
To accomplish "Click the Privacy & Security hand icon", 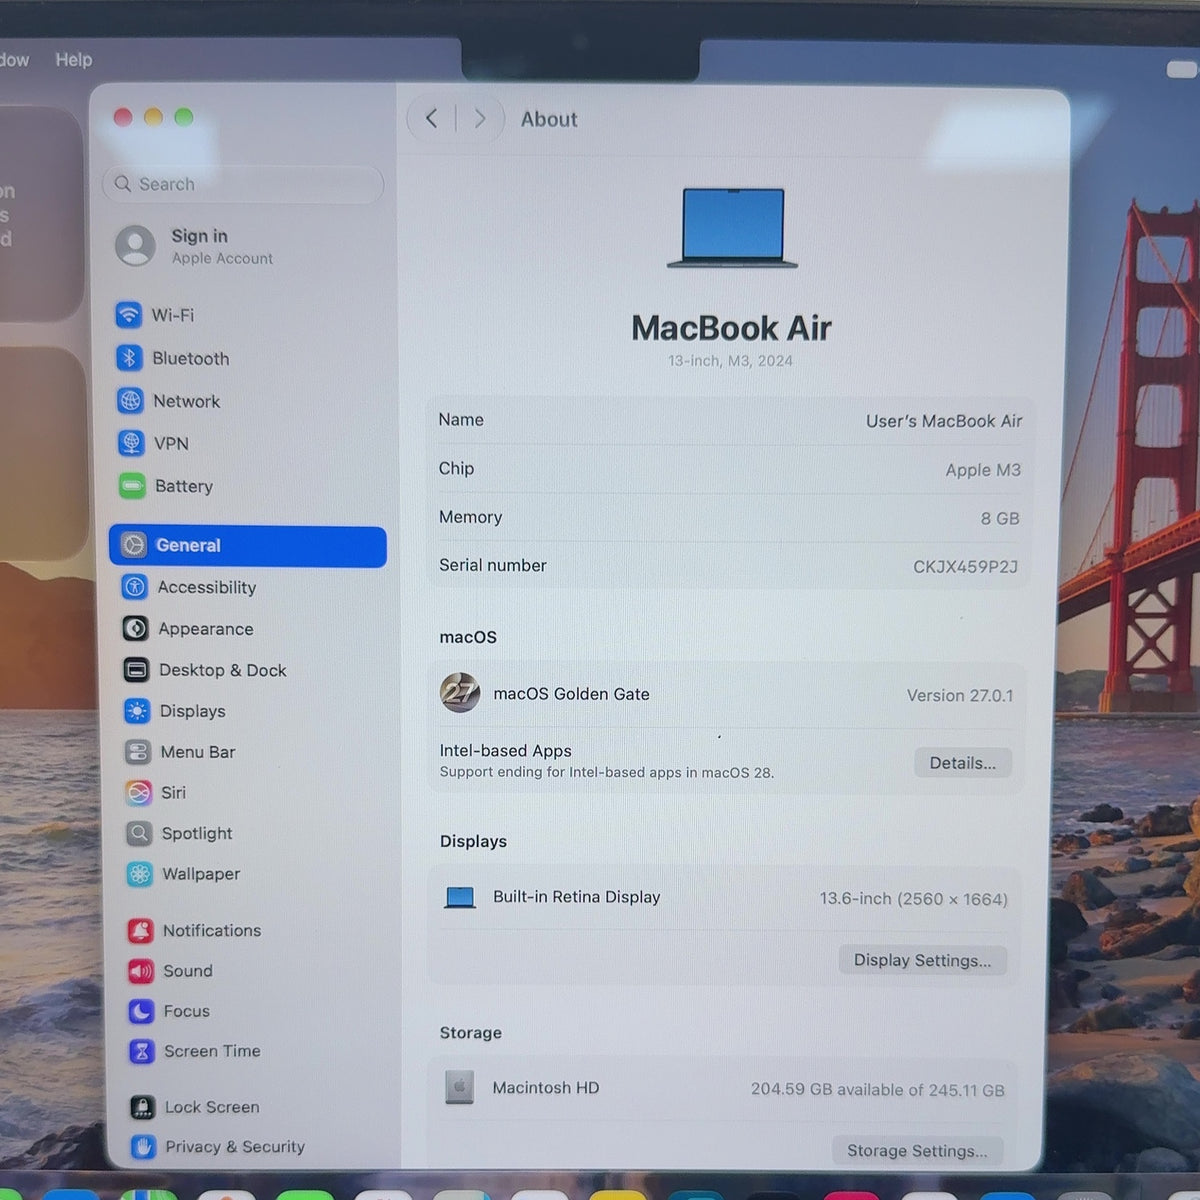I will pyautogui.click(x=144, y=1147).
